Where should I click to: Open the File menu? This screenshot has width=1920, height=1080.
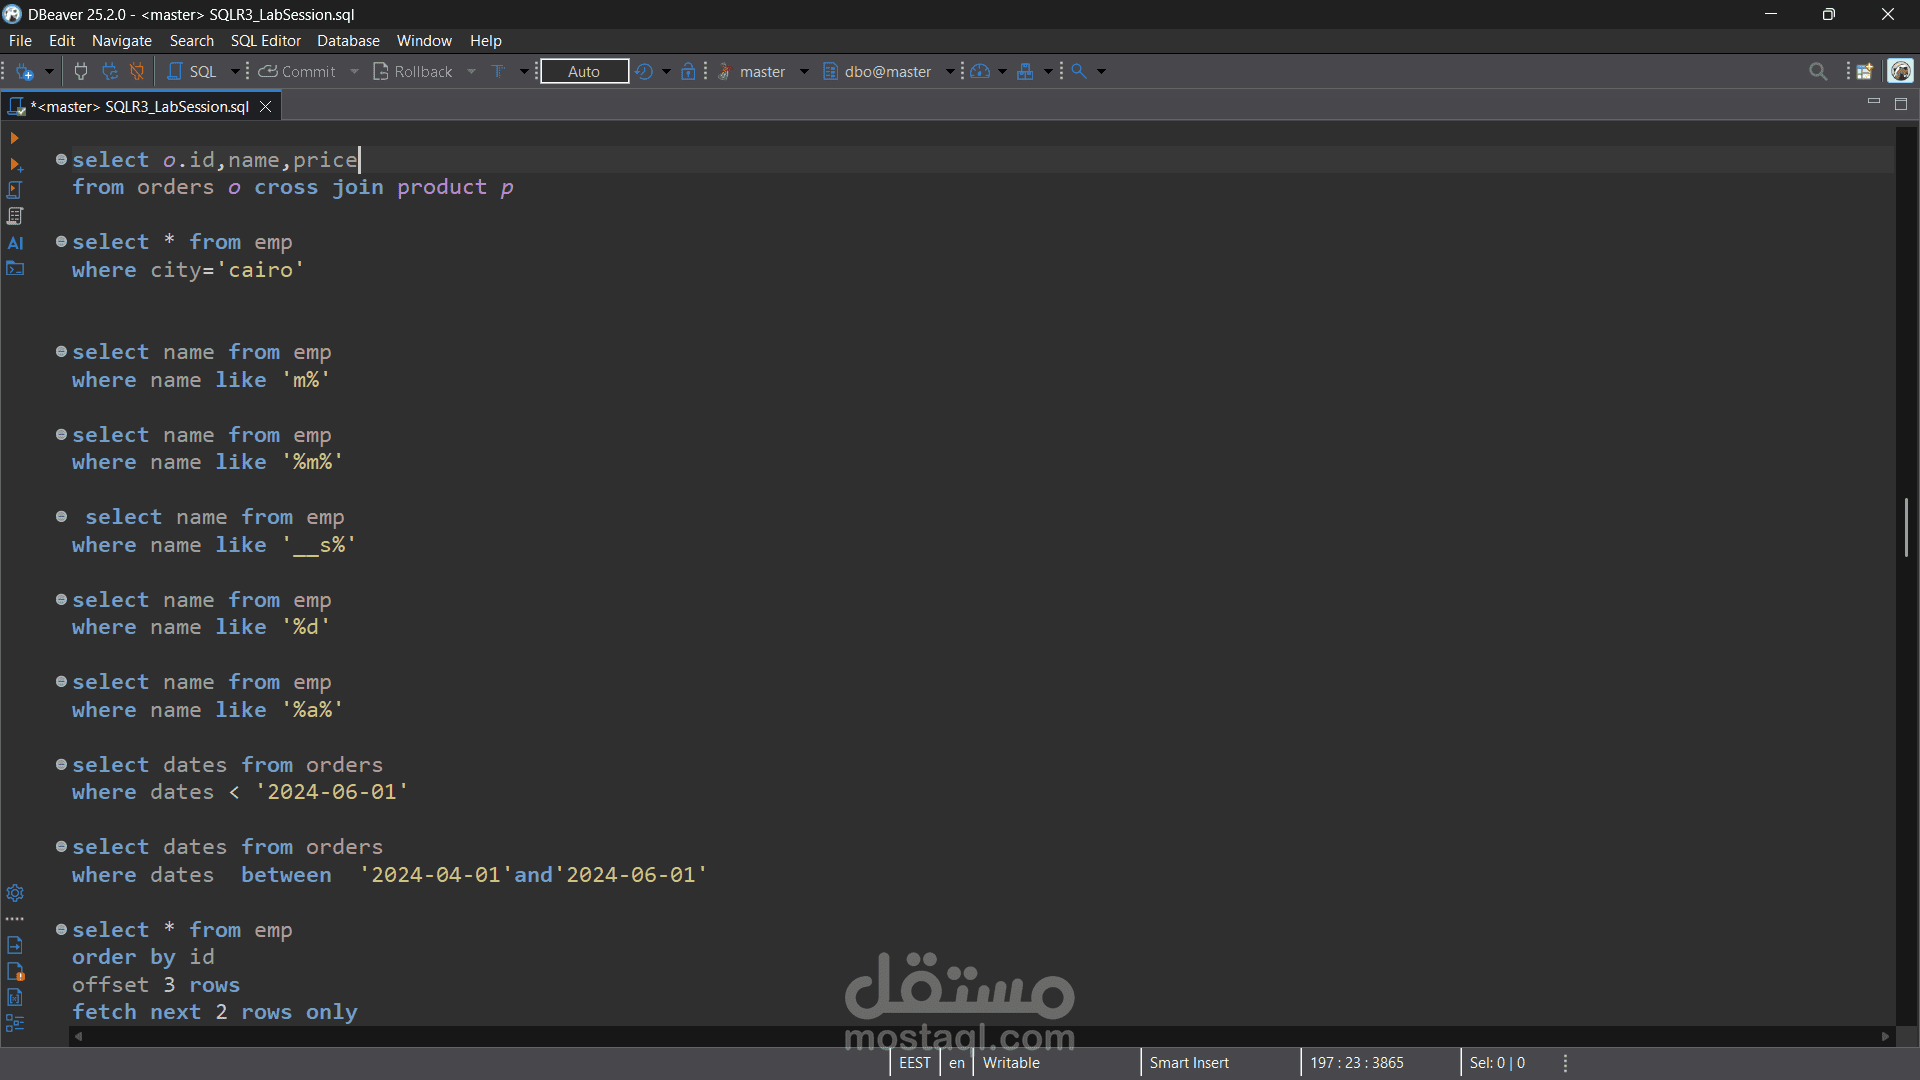click(x=20, y=41)
